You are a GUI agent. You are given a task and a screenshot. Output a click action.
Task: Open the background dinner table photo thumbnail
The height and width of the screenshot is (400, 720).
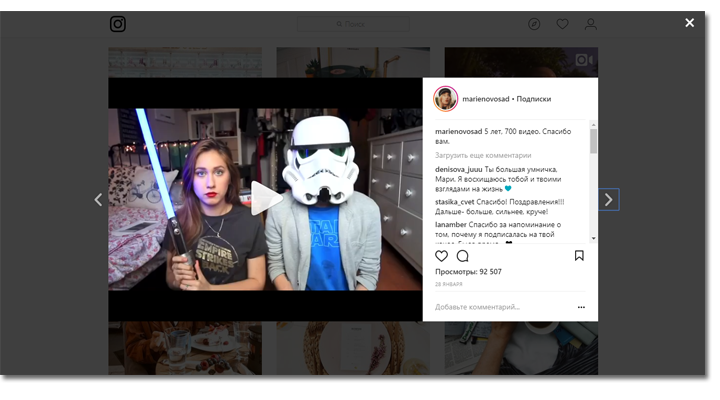(185, 348)
